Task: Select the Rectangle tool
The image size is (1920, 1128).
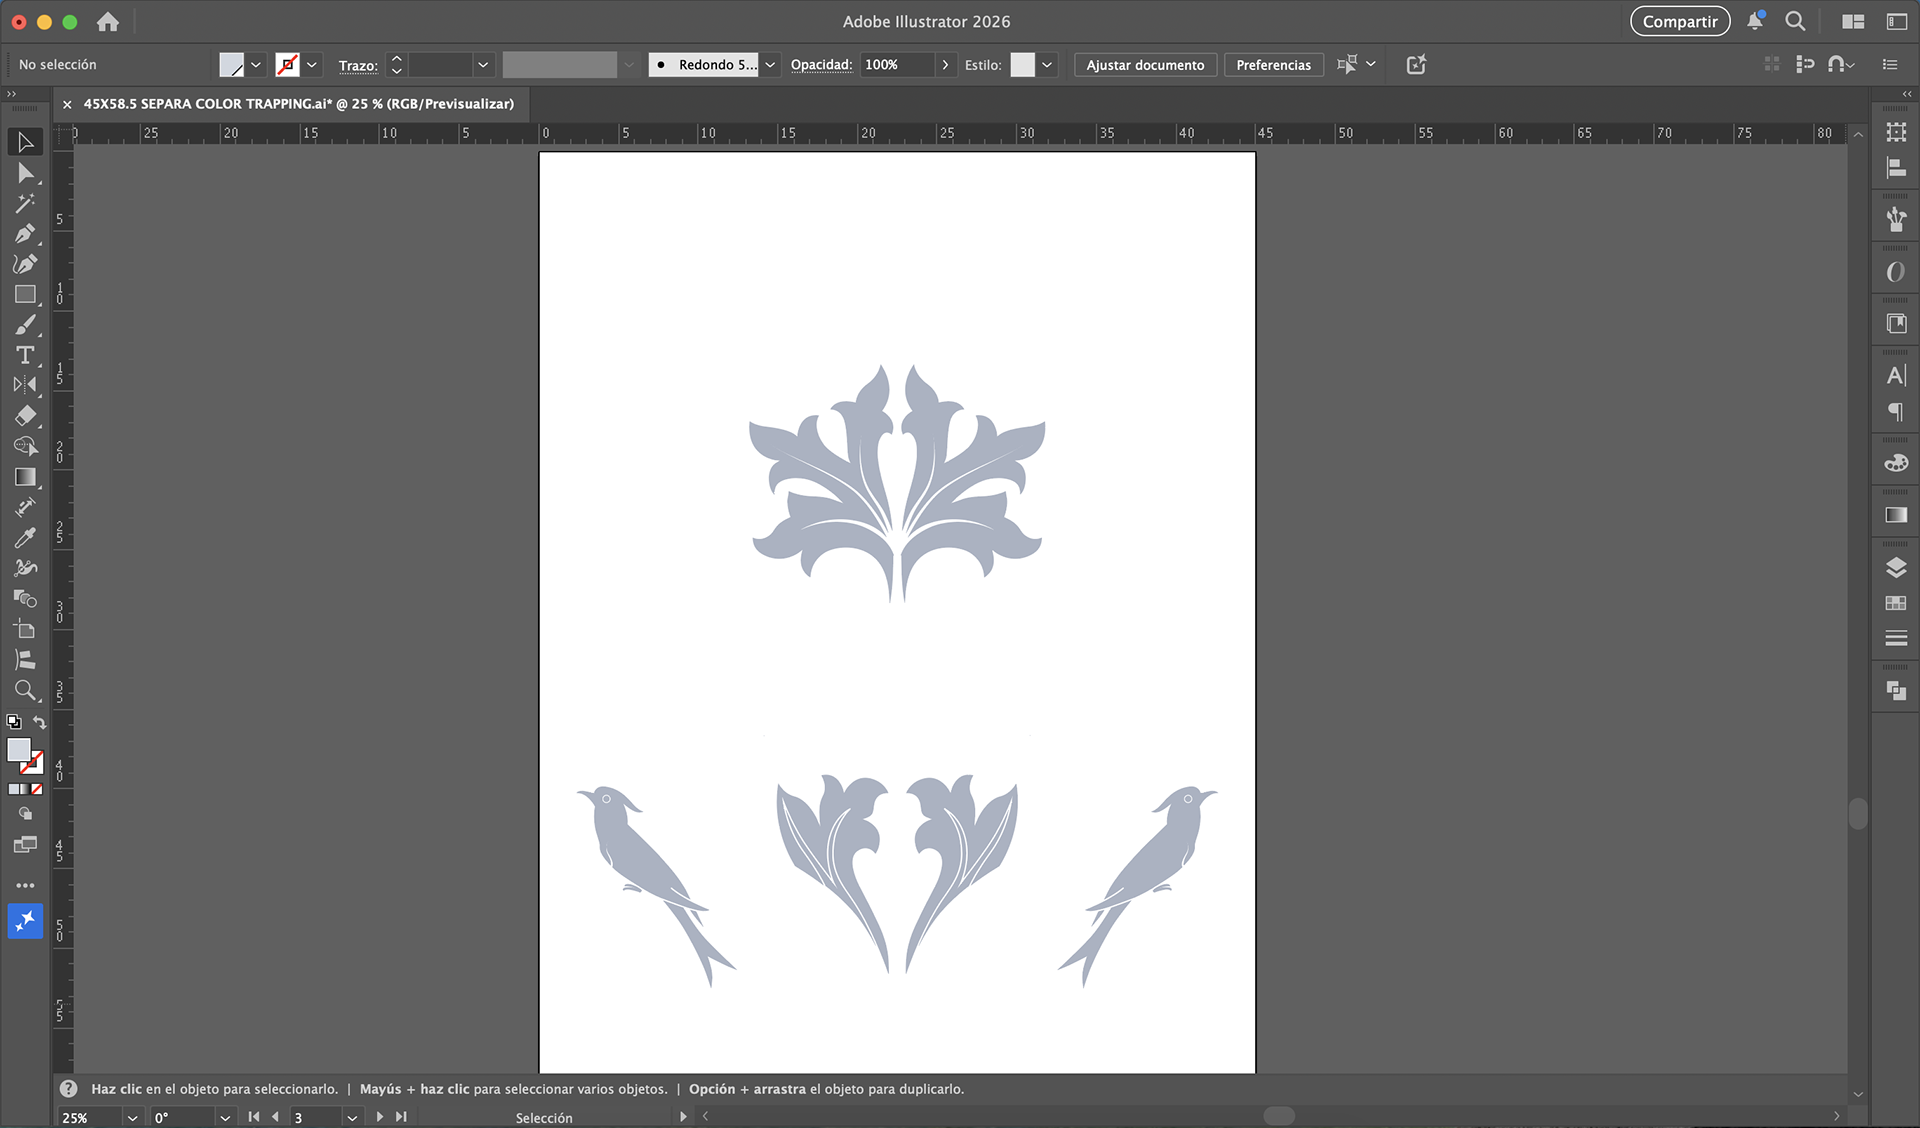Action: pyautogui.click(x=25, y=295)
